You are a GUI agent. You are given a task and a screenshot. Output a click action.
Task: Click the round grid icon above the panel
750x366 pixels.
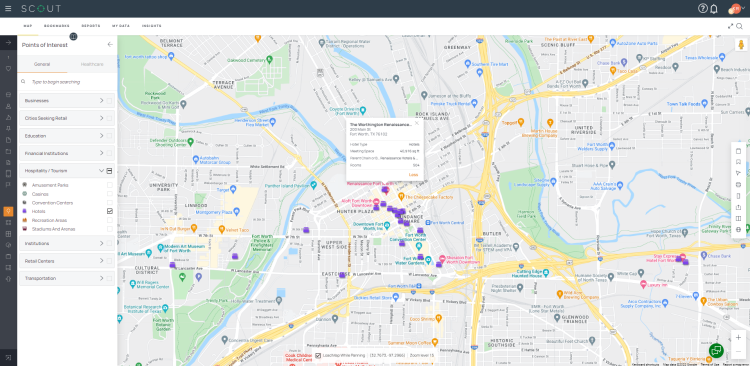point(73,36)
